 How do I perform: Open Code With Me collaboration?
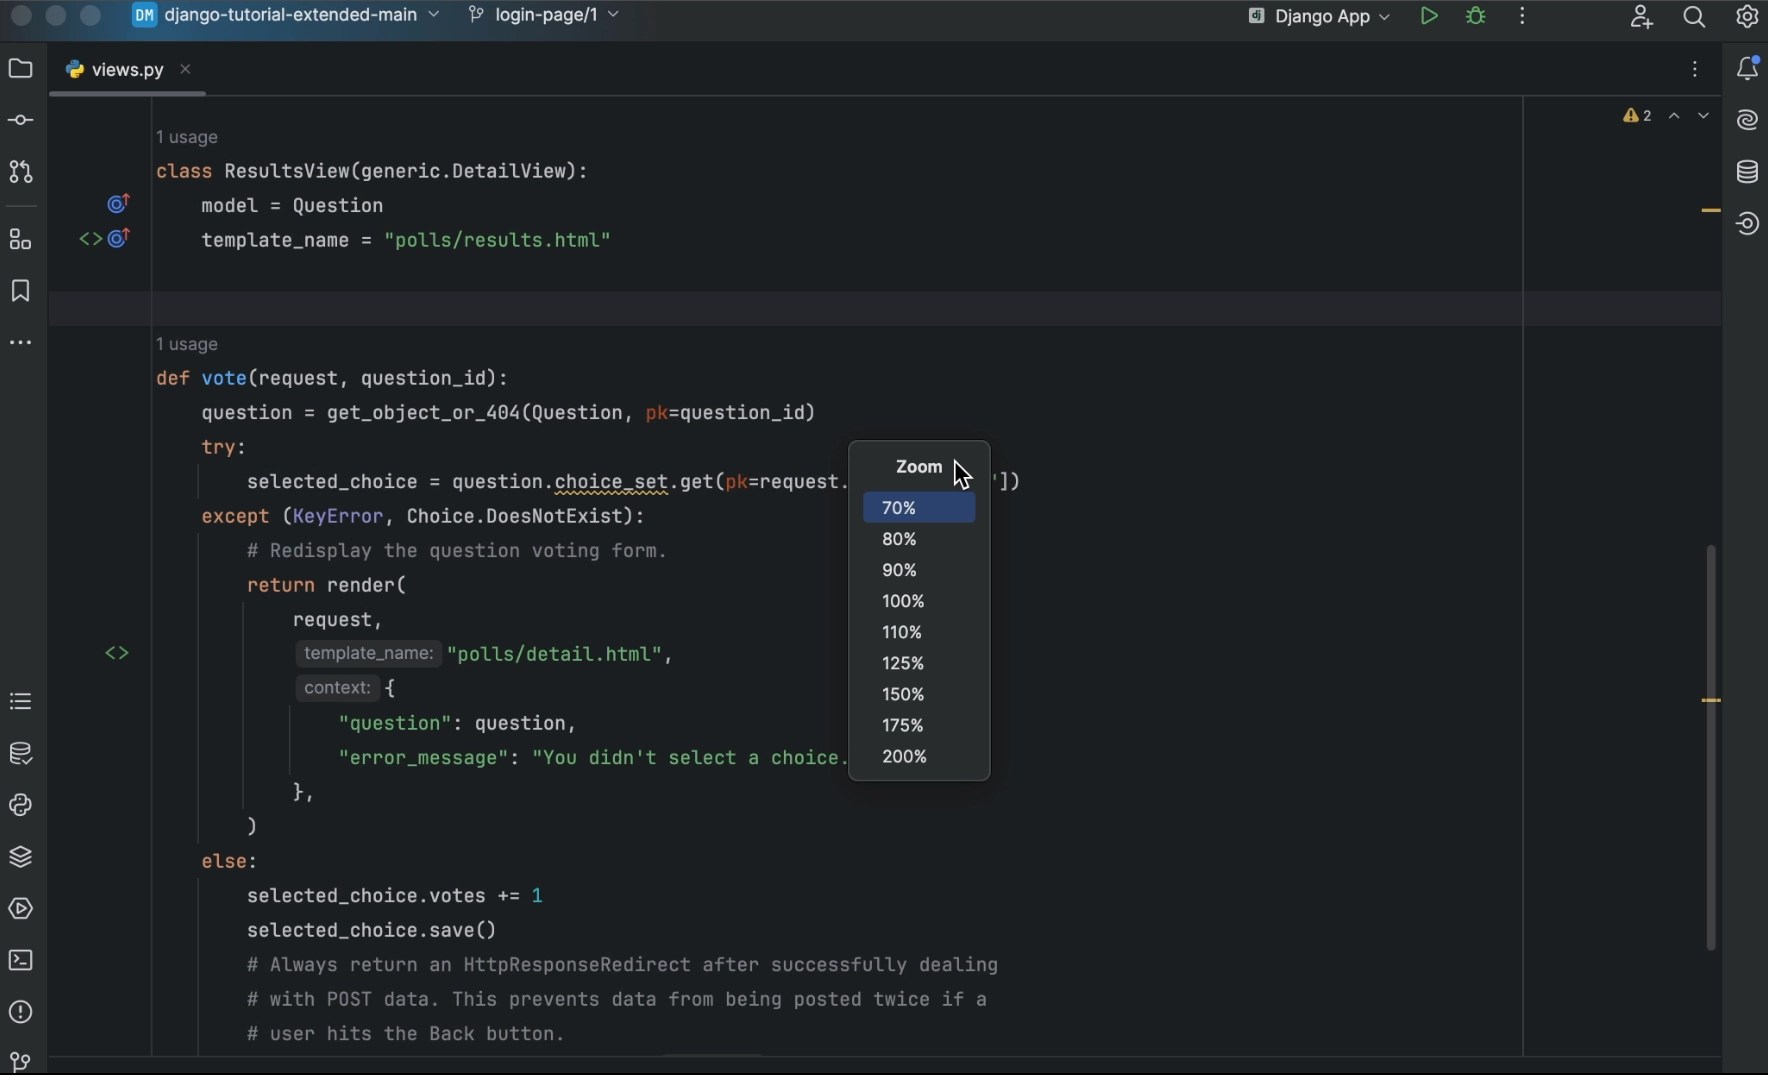(1643, 16)
